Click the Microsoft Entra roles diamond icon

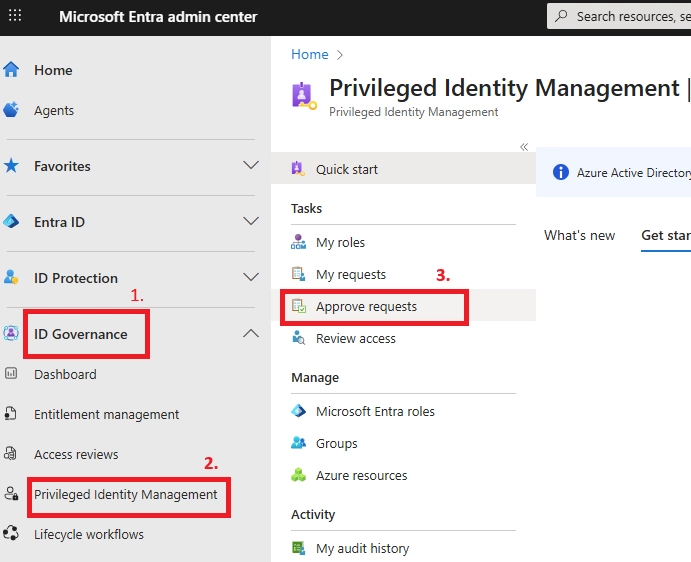click(x=298, y=411)
